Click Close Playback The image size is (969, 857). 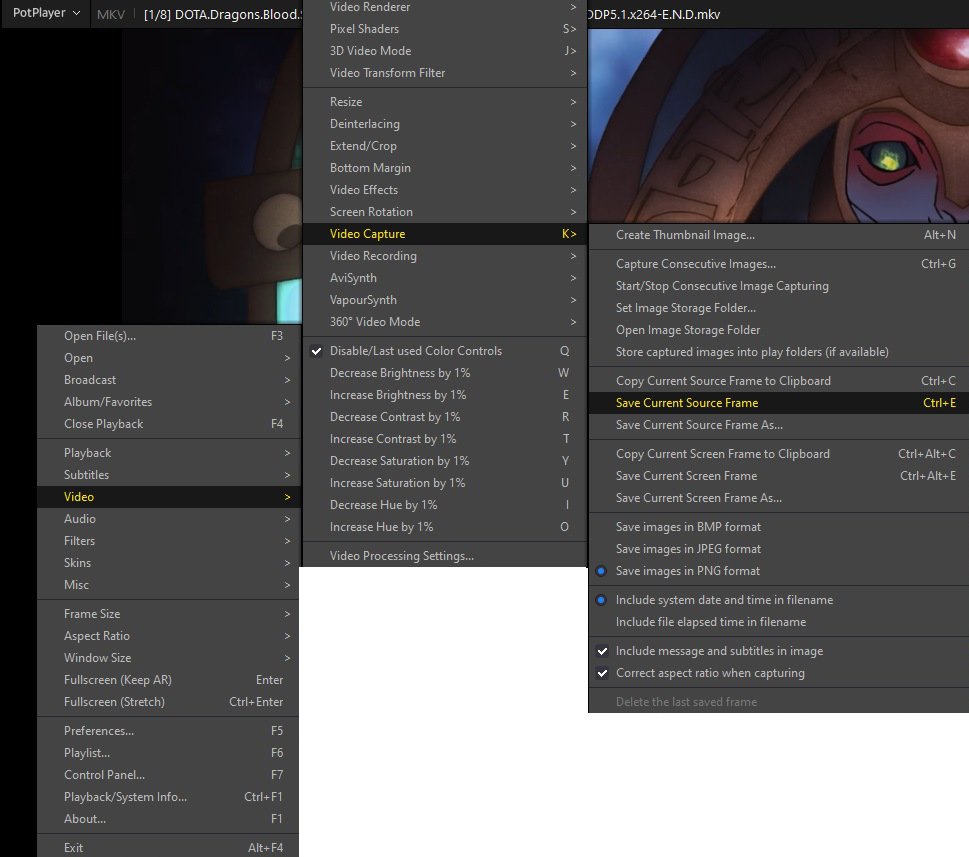[168, 424]
